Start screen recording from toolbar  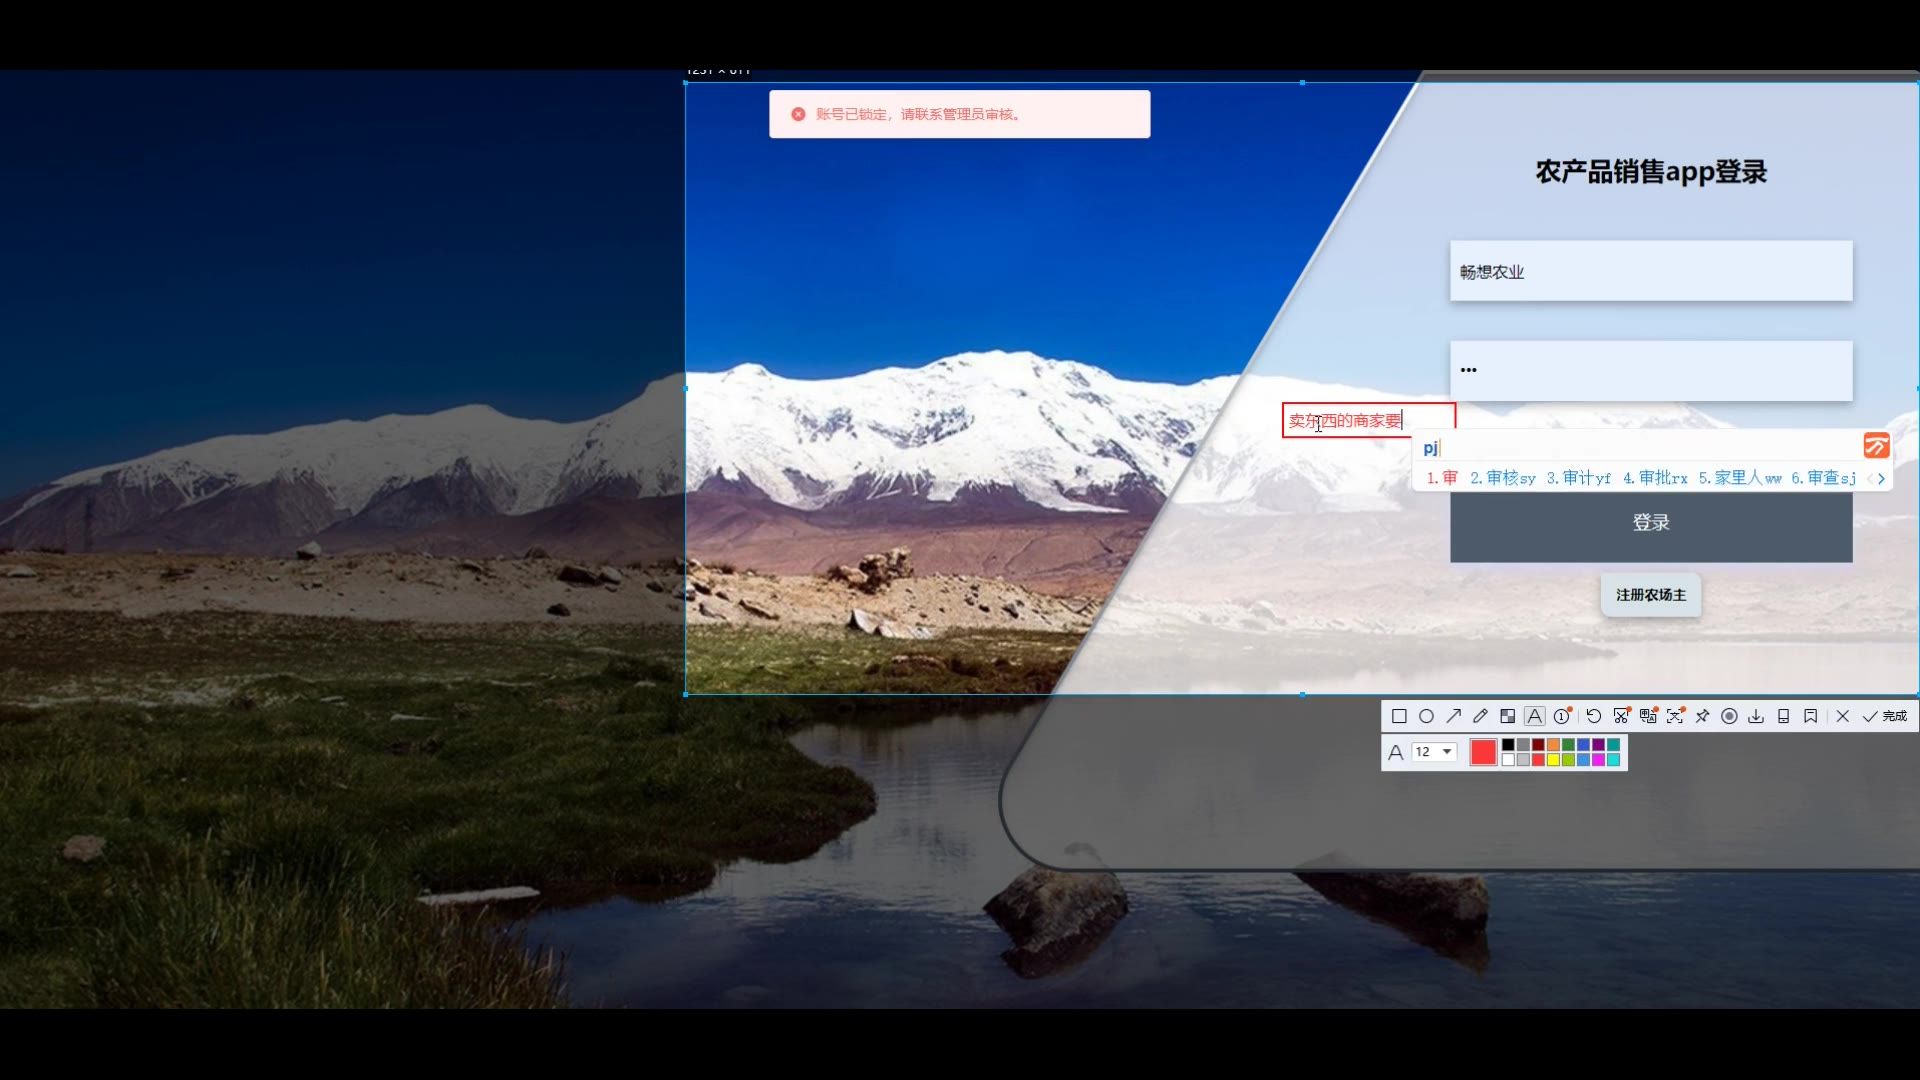tap(1729, 716)
